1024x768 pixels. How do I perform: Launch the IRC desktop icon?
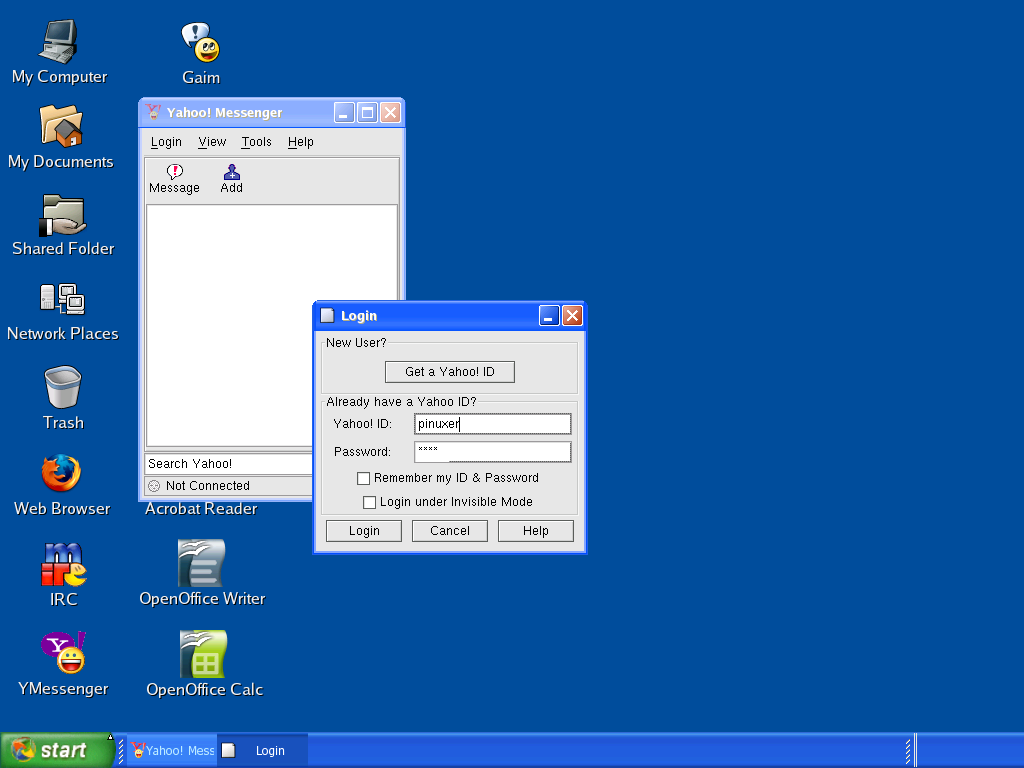(x=63, y=564)
